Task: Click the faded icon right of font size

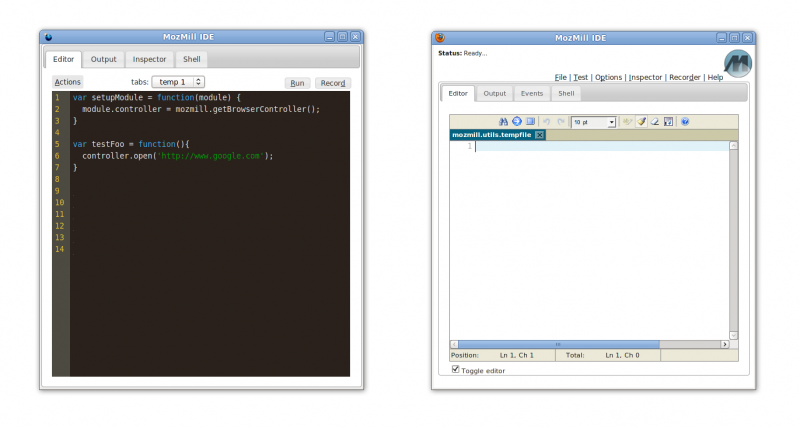Action: pyautogui.click(x=627, y=121)
